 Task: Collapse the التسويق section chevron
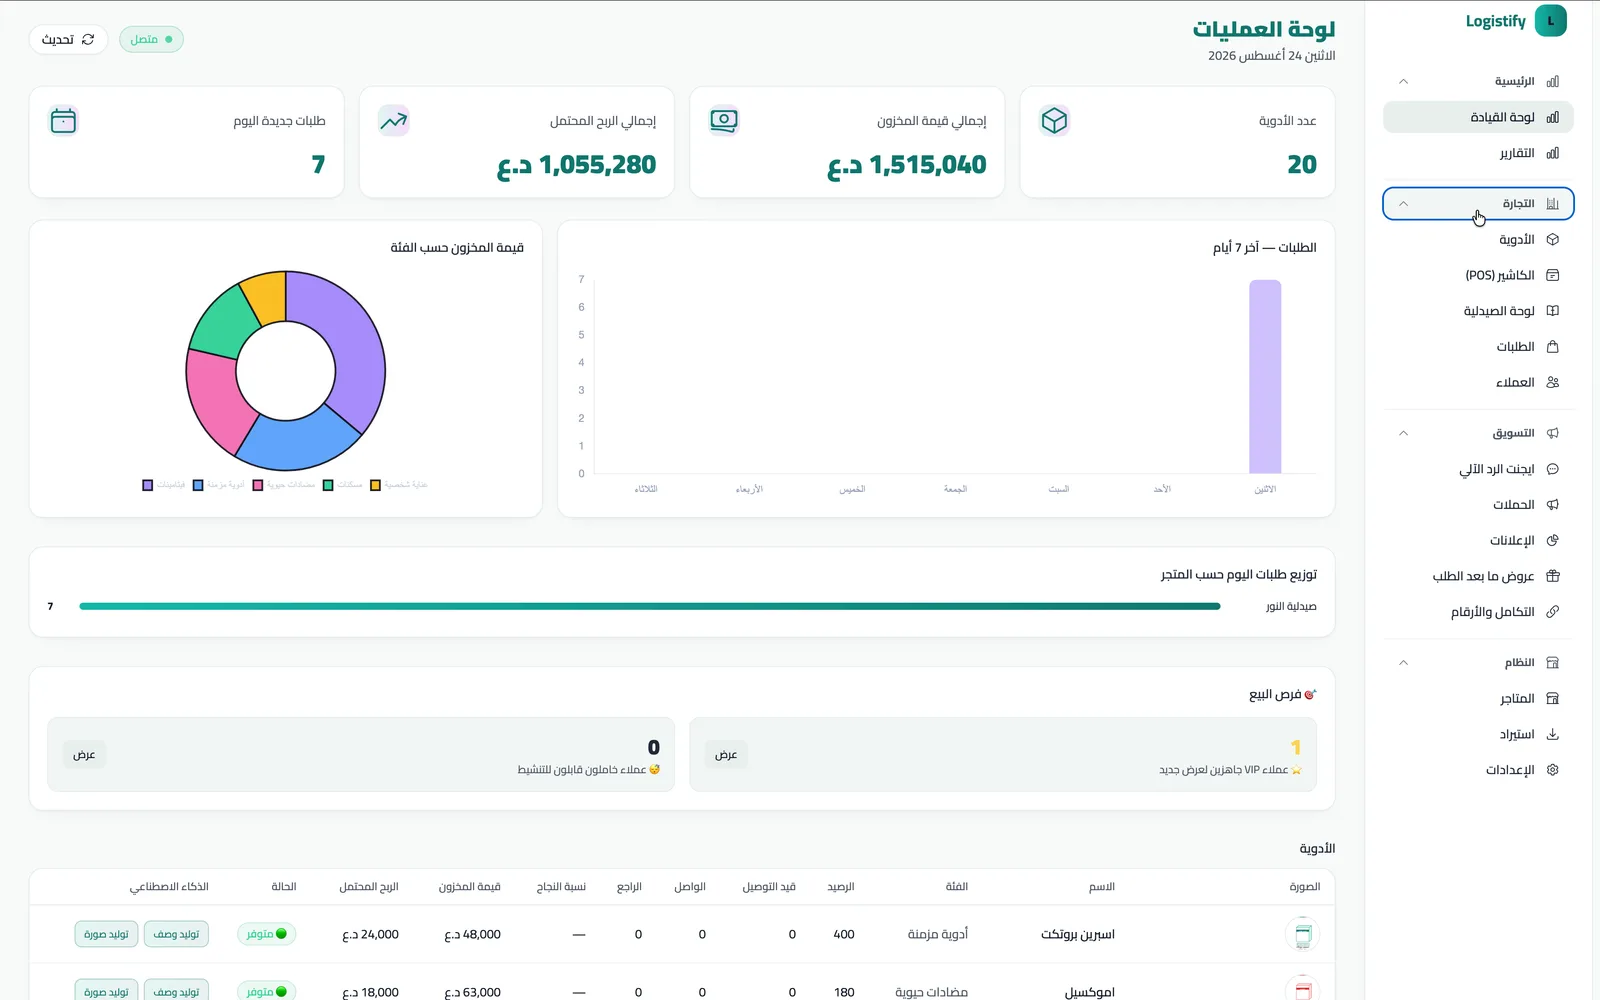[x=1403, y=433]
